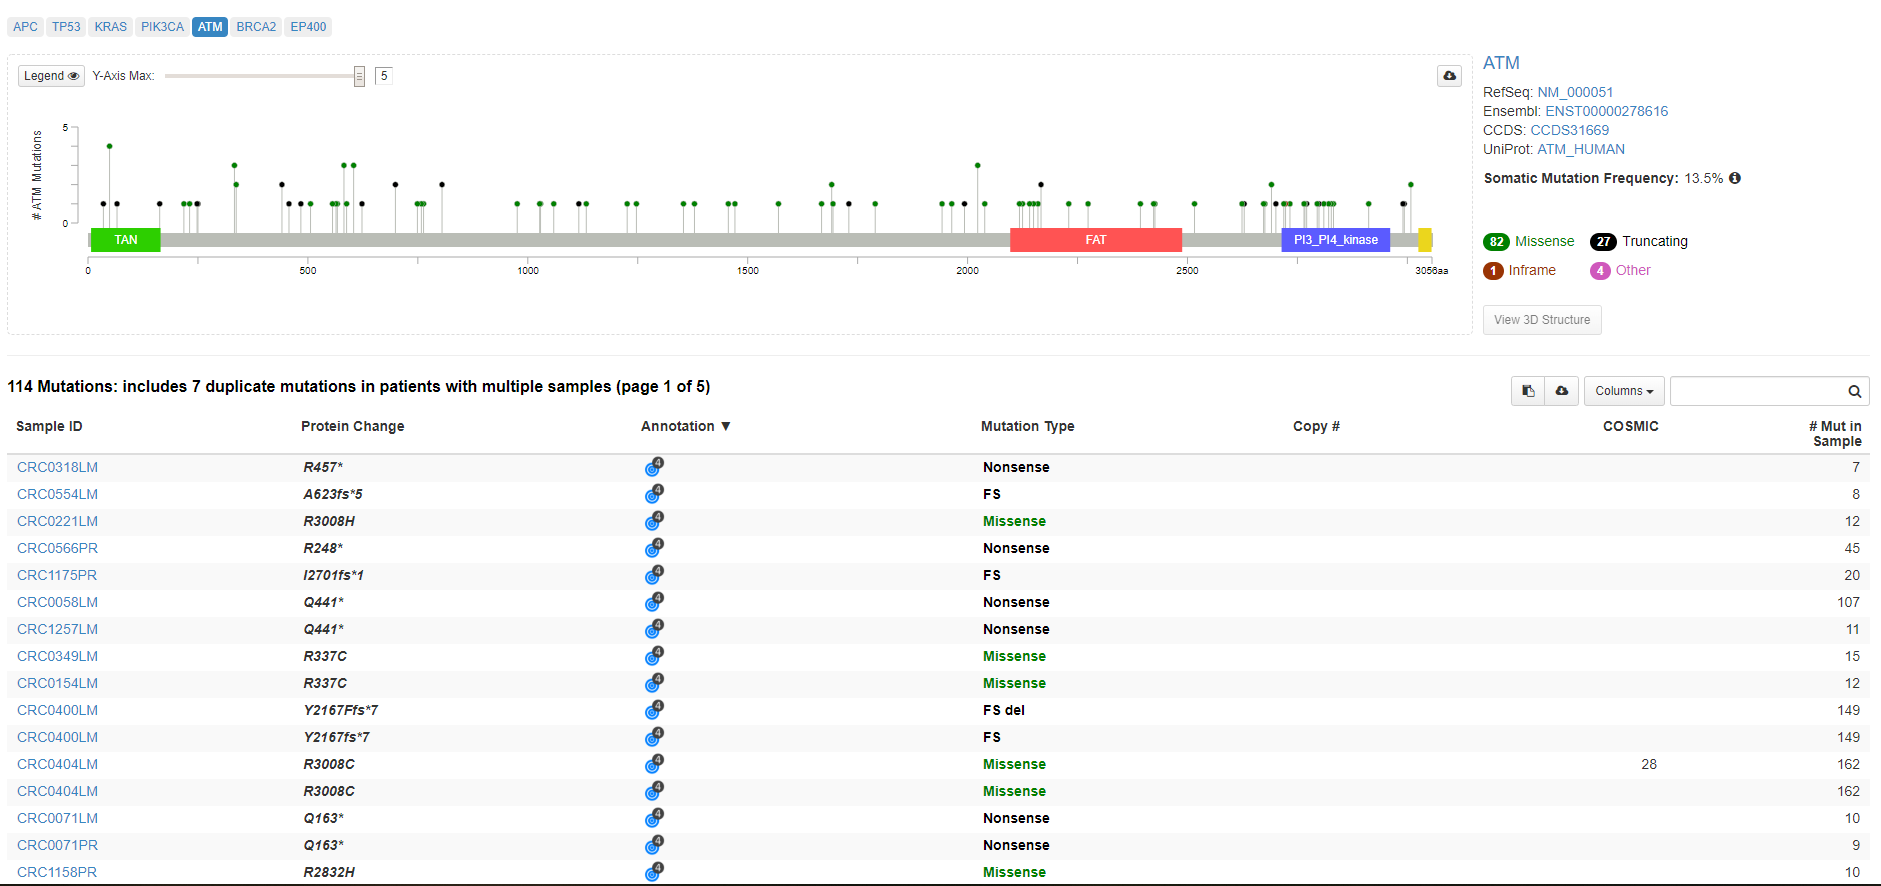The width and height of the screenshot is (1881, 886).
Task: Open annotation icon in CRC0071PR row
Action: [654, 845]
